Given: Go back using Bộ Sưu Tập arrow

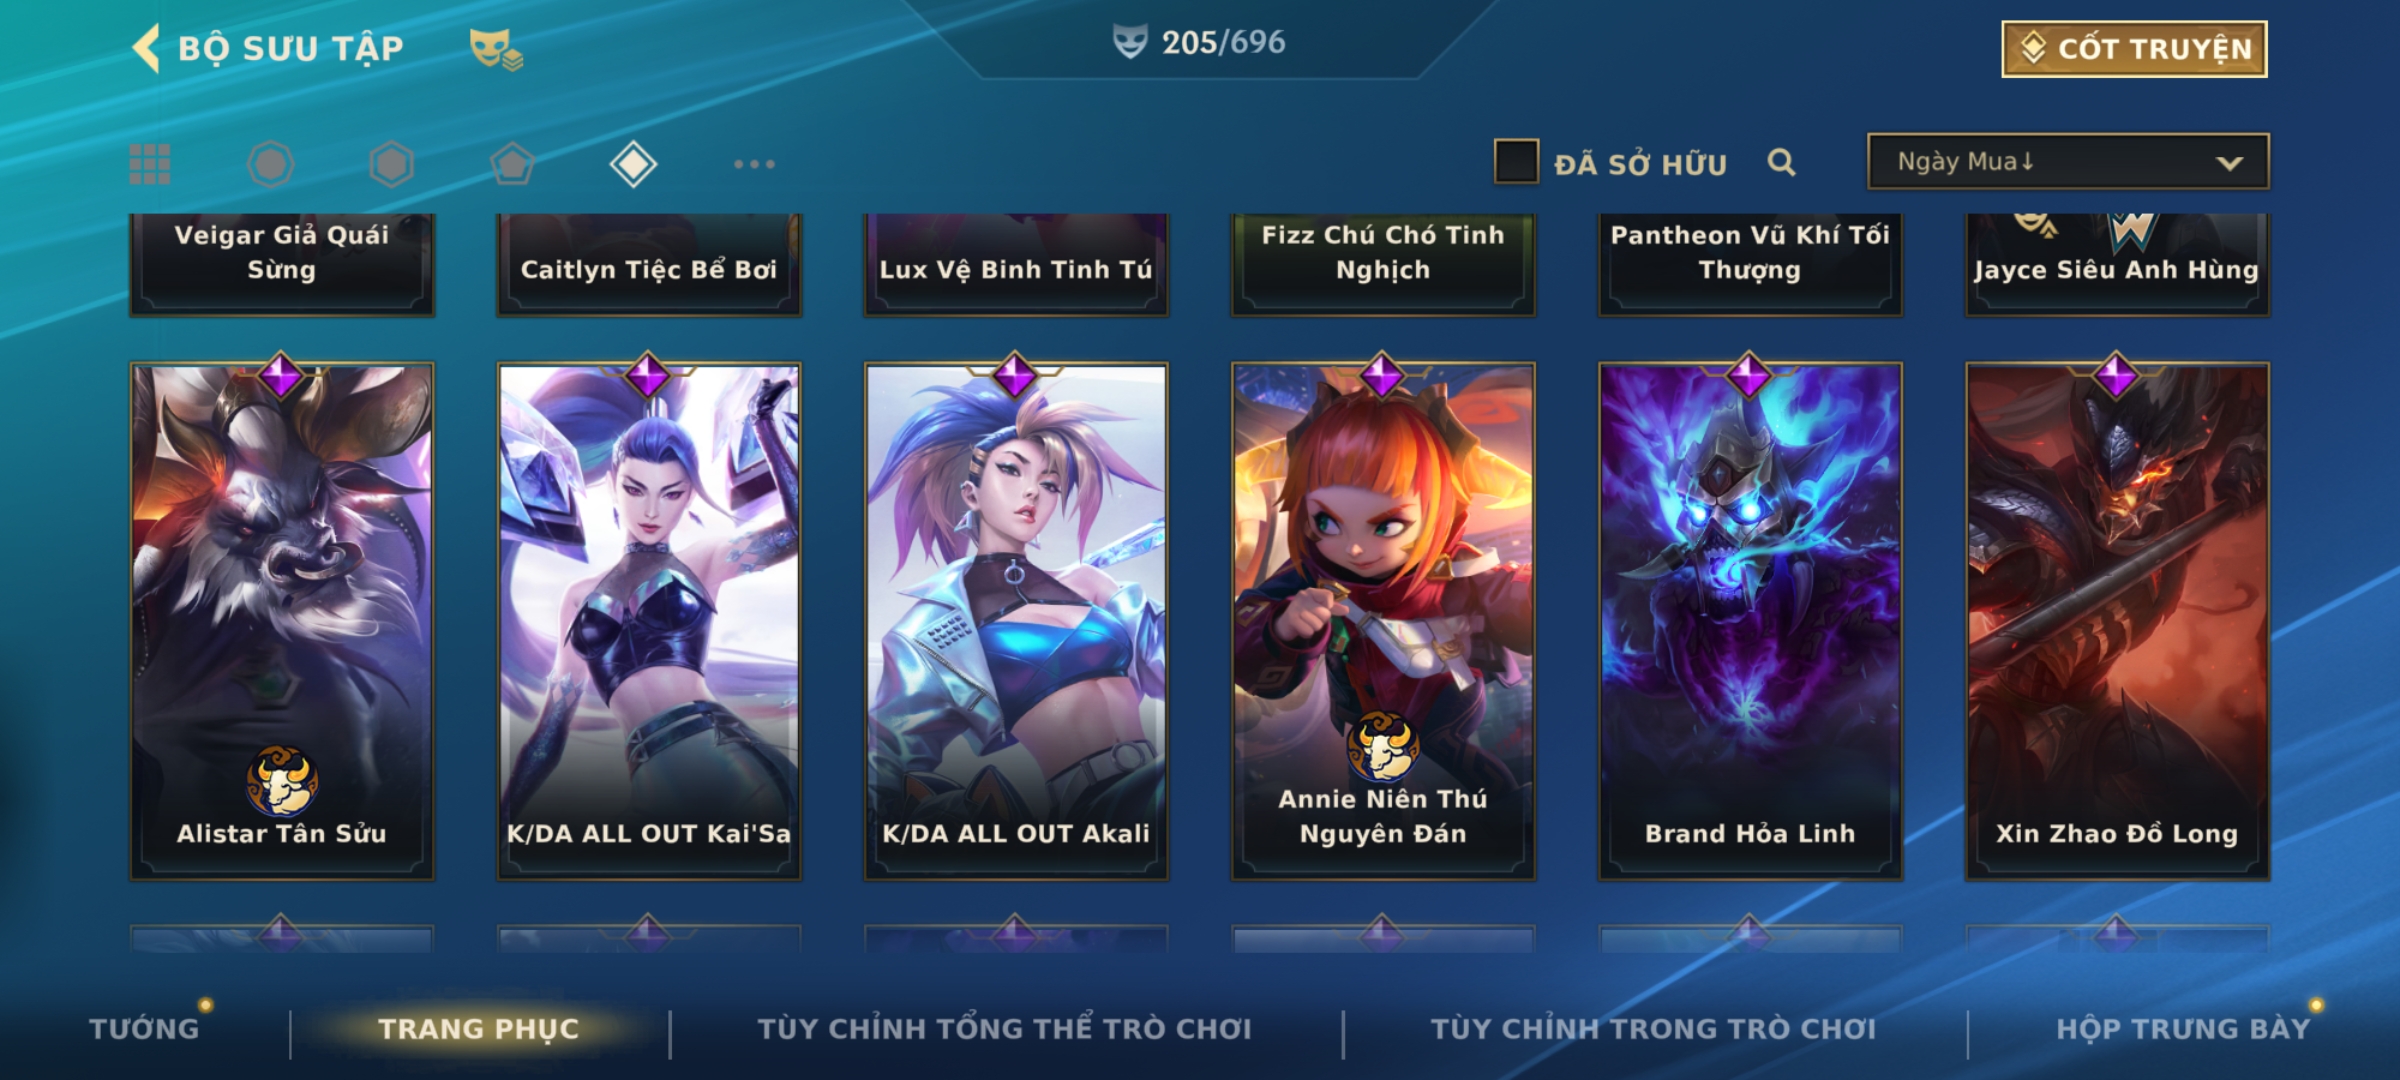Looking at the screenshot, I should [x=147, y=48].
